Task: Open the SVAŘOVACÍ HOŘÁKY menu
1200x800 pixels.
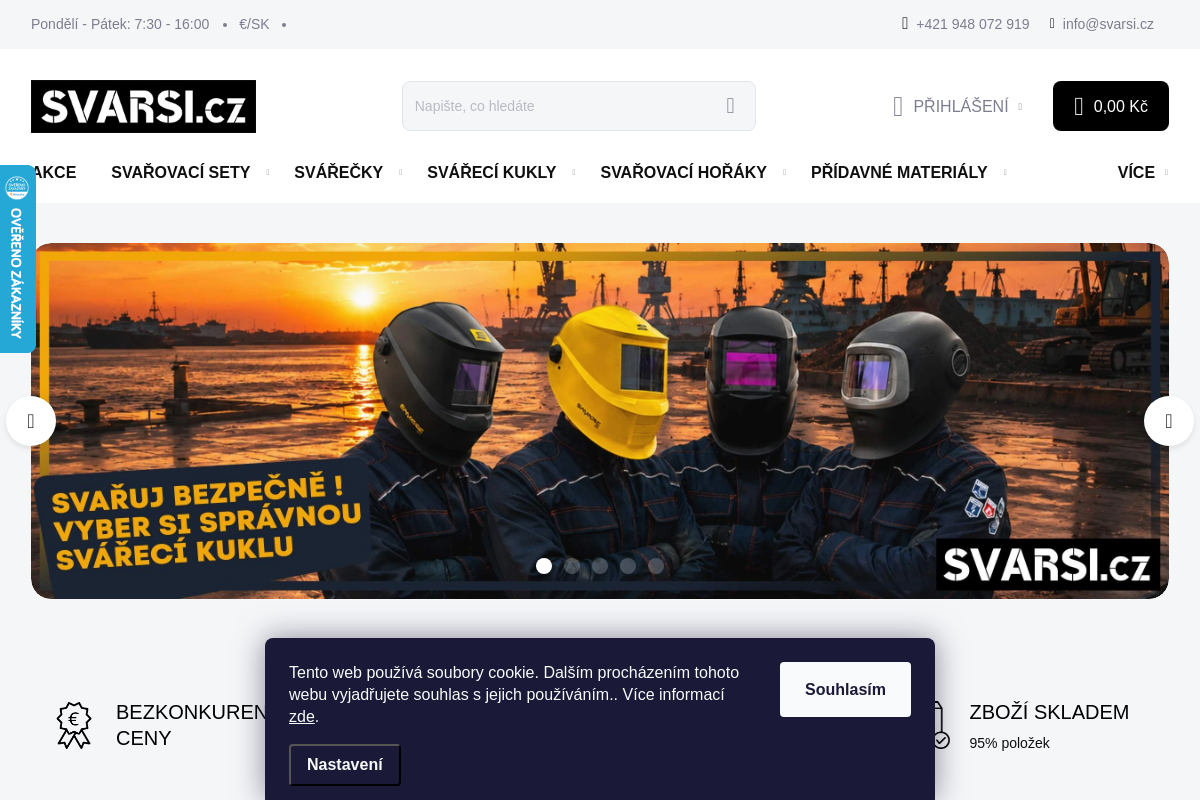Action: click(x=684, y=172)
